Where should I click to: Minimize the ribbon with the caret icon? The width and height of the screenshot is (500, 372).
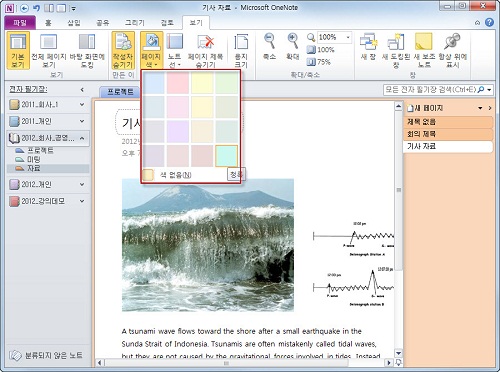(x=478, y=23)
